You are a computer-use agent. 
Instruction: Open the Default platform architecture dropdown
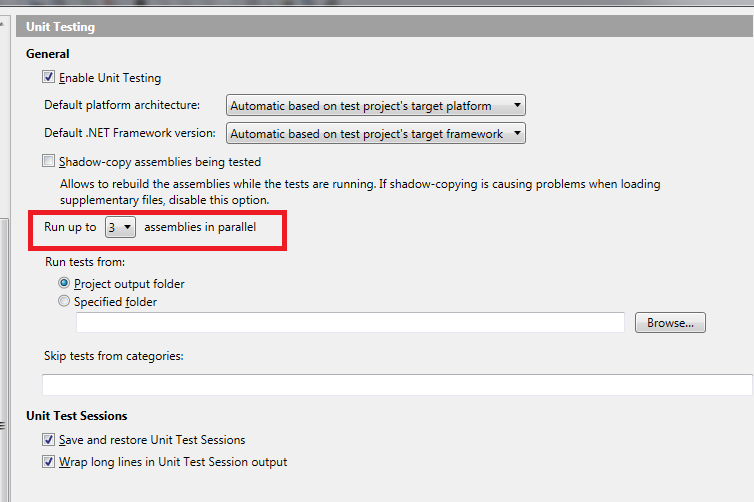tap(376, 105)
